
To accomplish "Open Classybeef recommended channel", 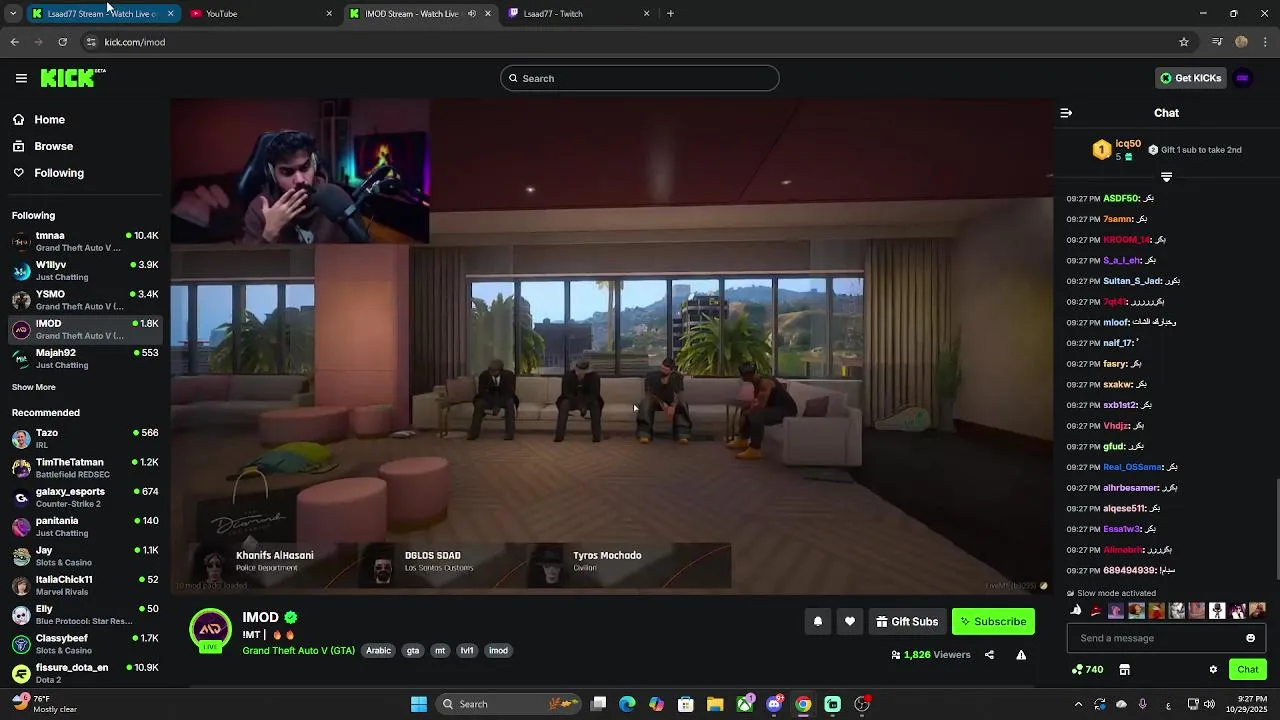I will (85, 643).
